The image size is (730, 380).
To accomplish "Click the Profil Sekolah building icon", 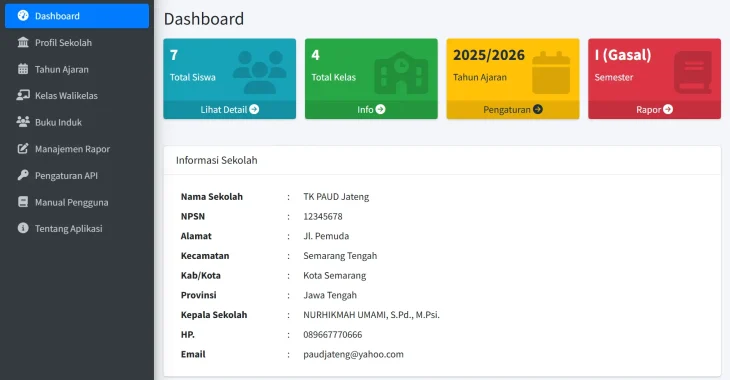I will (23, 42).
